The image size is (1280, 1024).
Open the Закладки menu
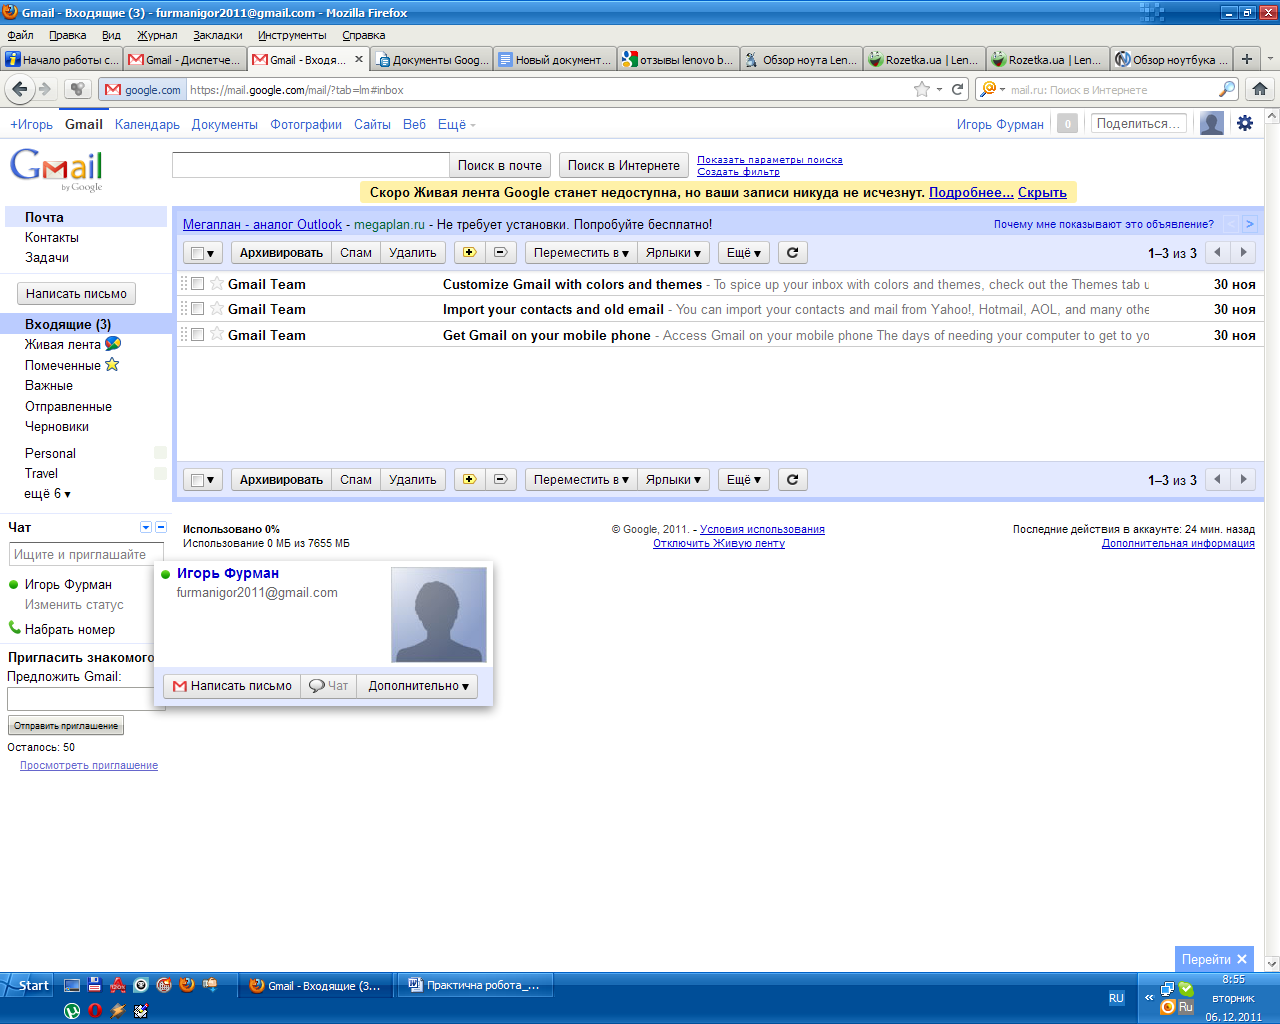pos(217,35)
